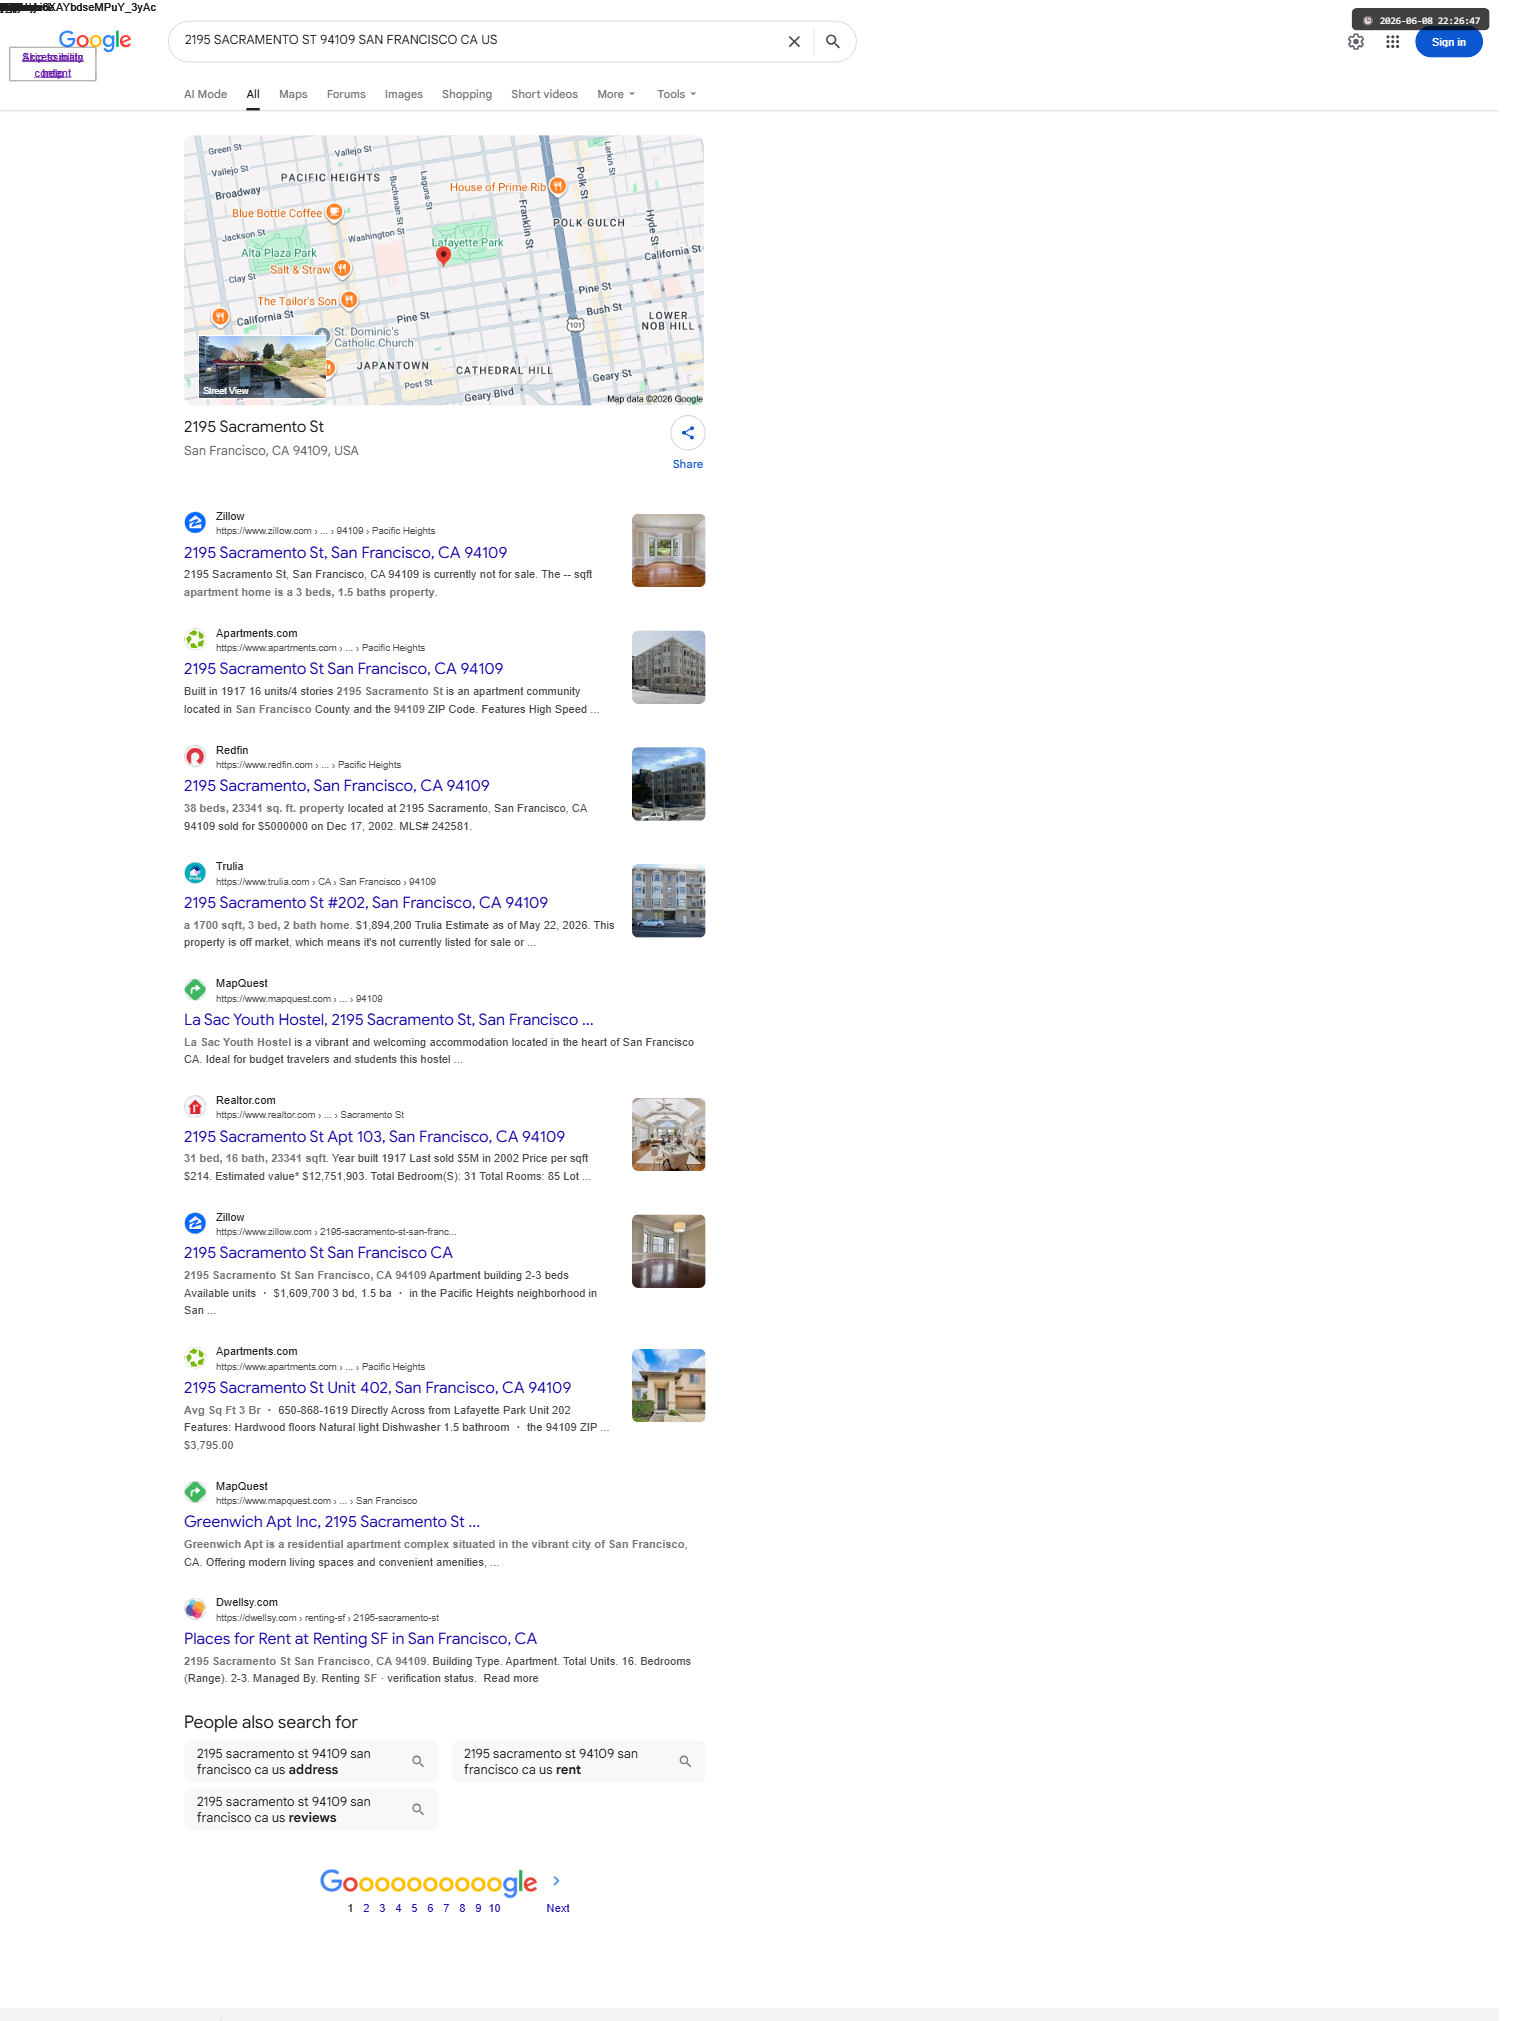
Task: Click the Sign in button
Action: coord(1448,42)
